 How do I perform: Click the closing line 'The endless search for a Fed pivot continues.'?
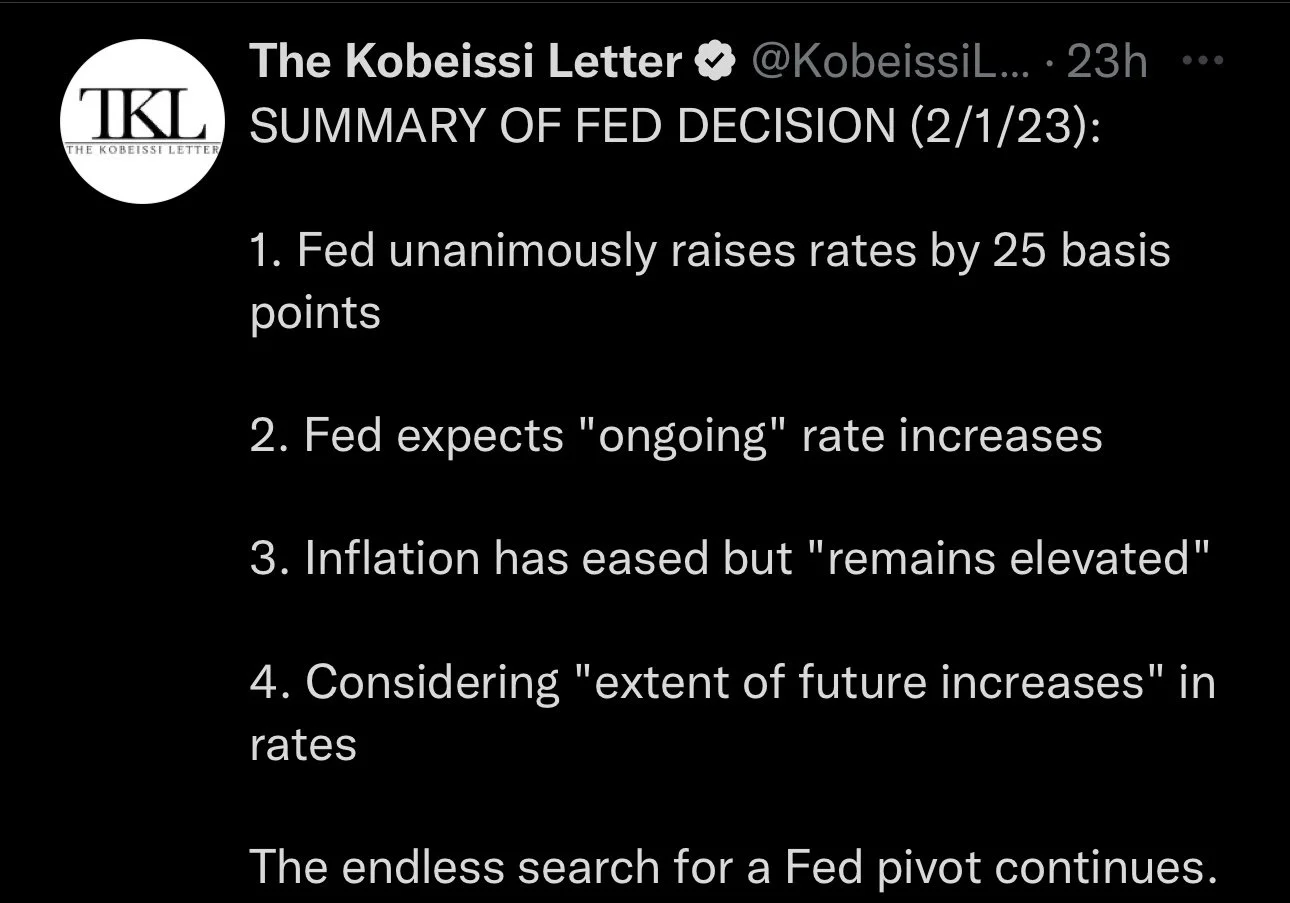[732, 866]
